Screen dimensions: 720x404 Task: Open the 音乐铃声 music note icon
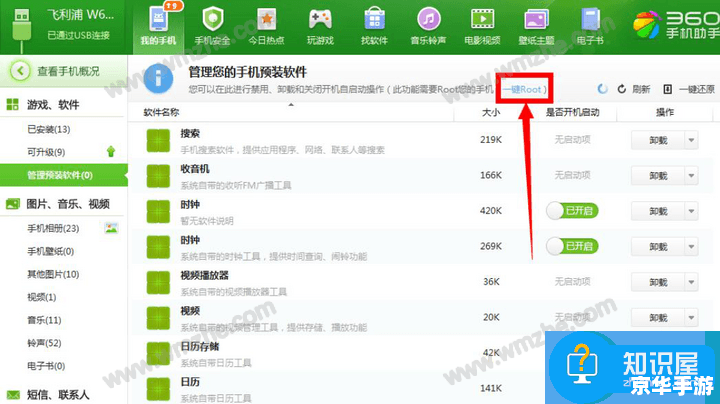428,19
